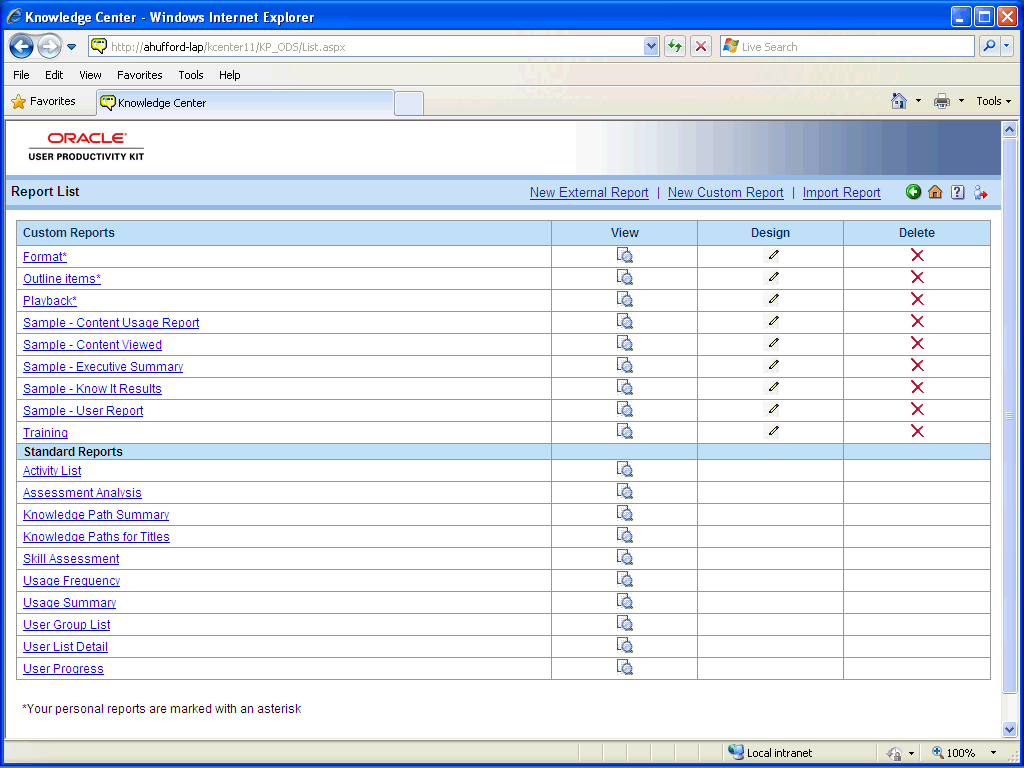Open the Tools menu in menu bar

click(x=191, y=75)
